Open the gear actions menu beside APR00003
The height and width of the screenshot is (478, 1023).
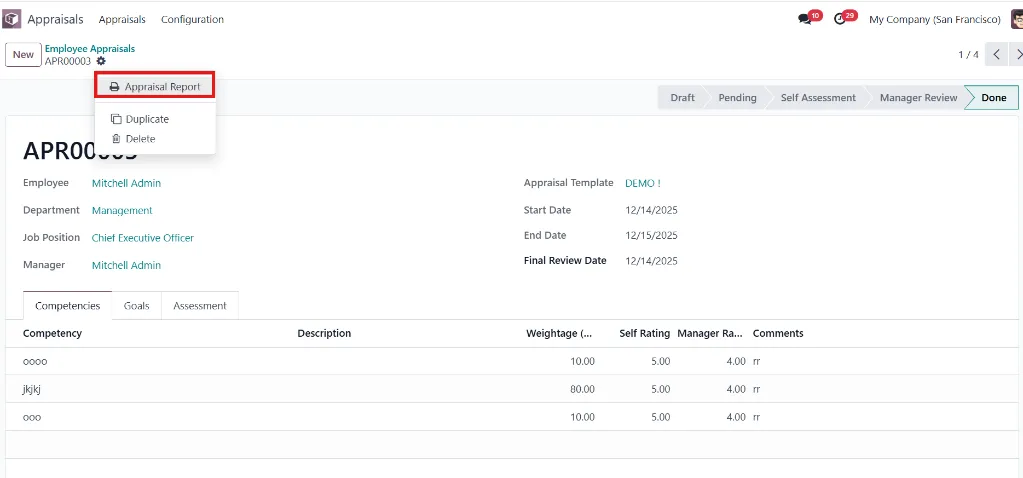pos(100,61)
